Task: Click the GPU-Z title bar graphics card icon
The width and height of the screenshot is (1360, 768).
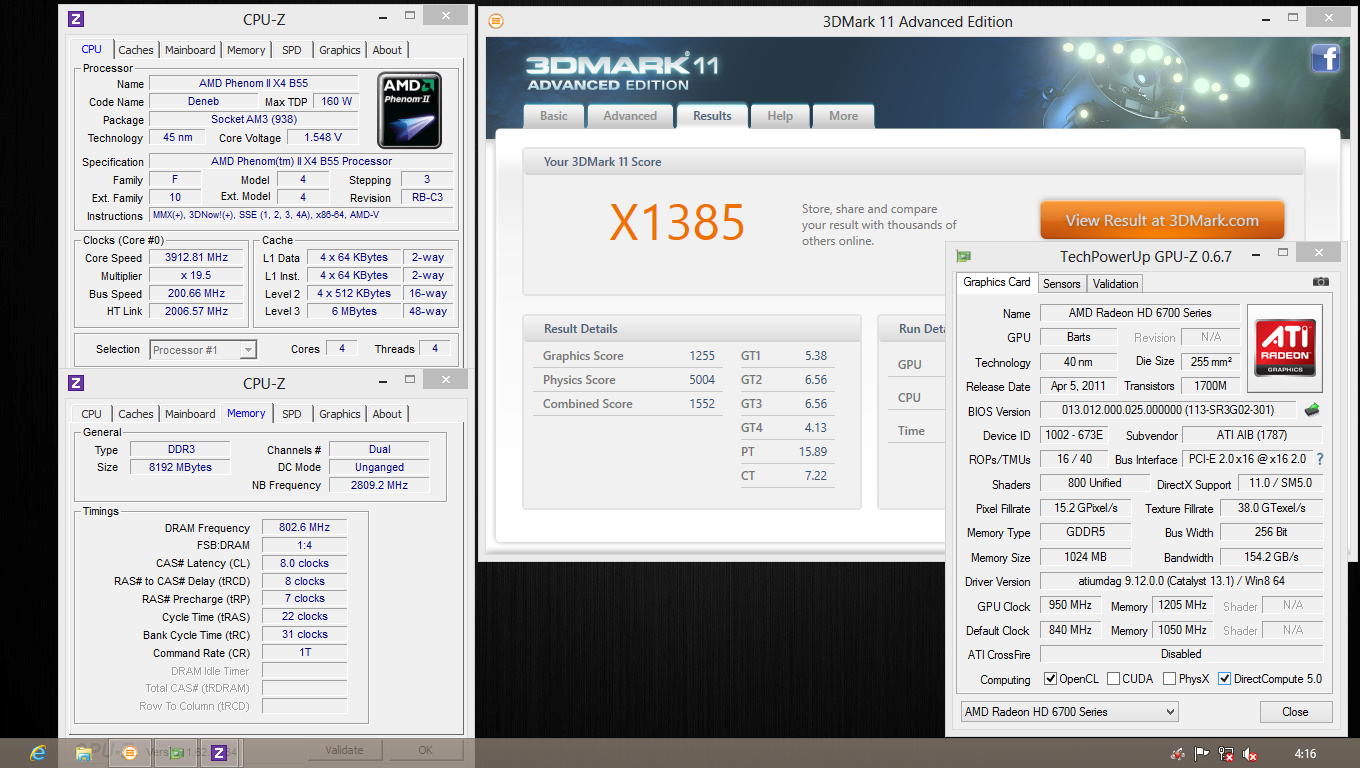Action: click(963, 256)
